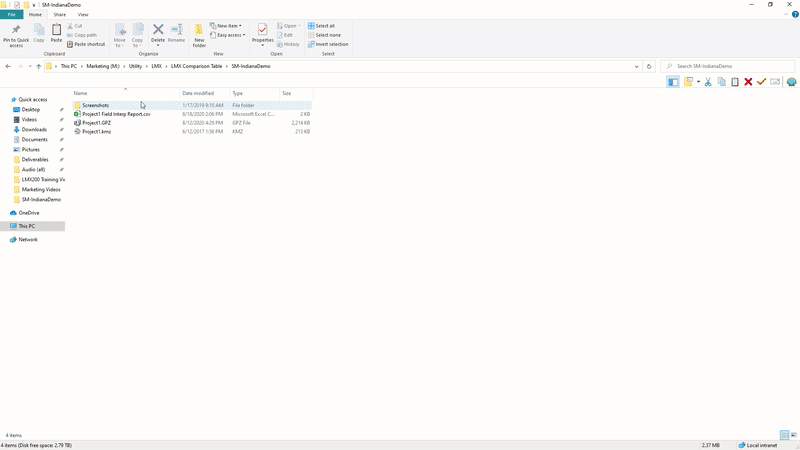Click This PC in the address bar
This screenshot has width=800, height=450.
(x=69, y=66)
